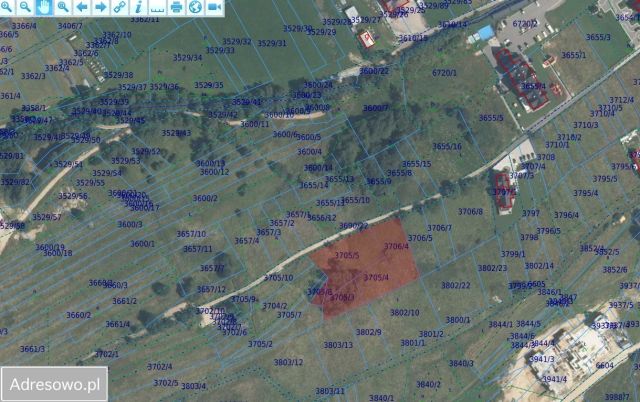Click parcel label 3600/2
The width and height of the screenshot is (640, 402).
click(x=205, y=198)
